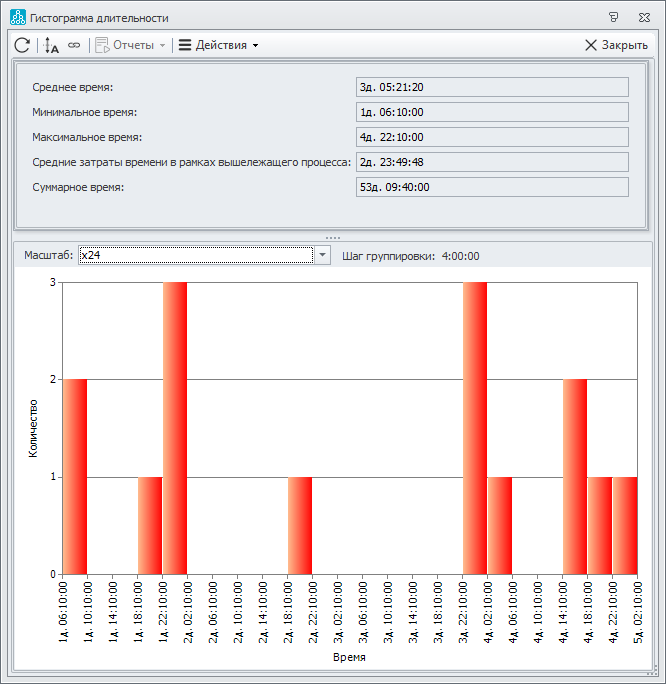
Task: Click the chain link icon in the toolbar
Action: [74, 45]
